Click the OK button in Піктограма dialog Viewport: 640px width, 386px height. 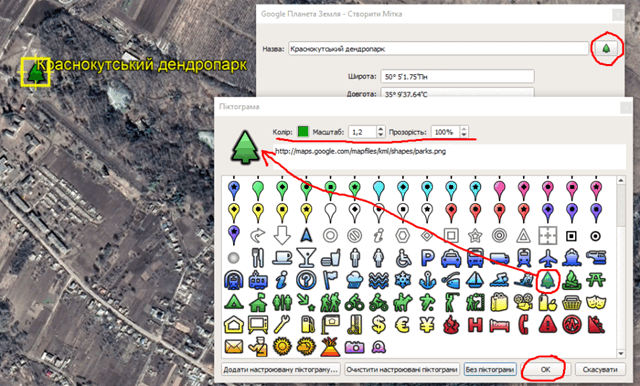pos(545,370)
